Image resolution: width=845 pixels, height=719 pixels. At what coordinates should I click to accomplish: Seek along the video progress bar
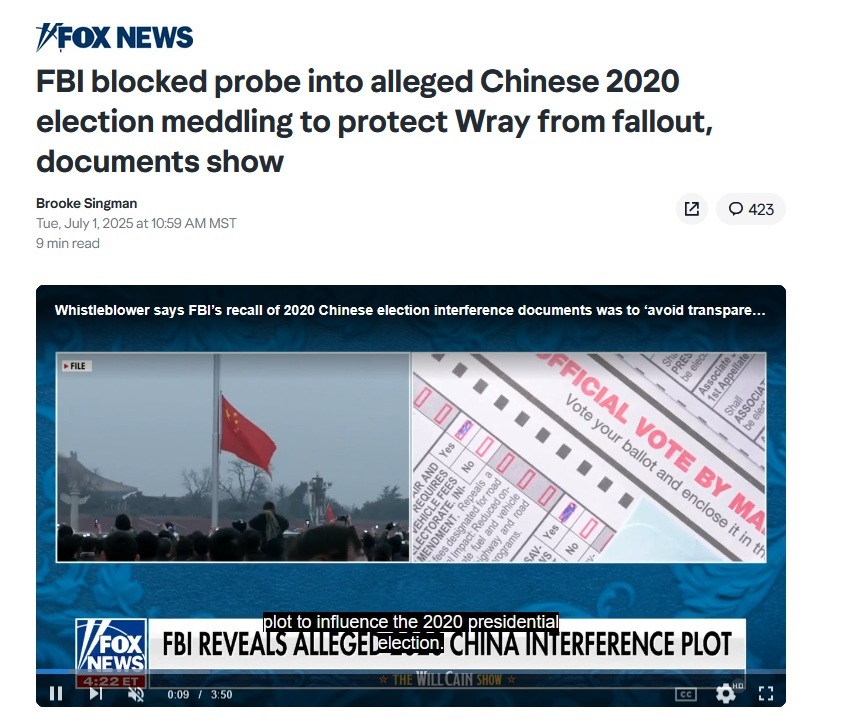click(411, 672)
